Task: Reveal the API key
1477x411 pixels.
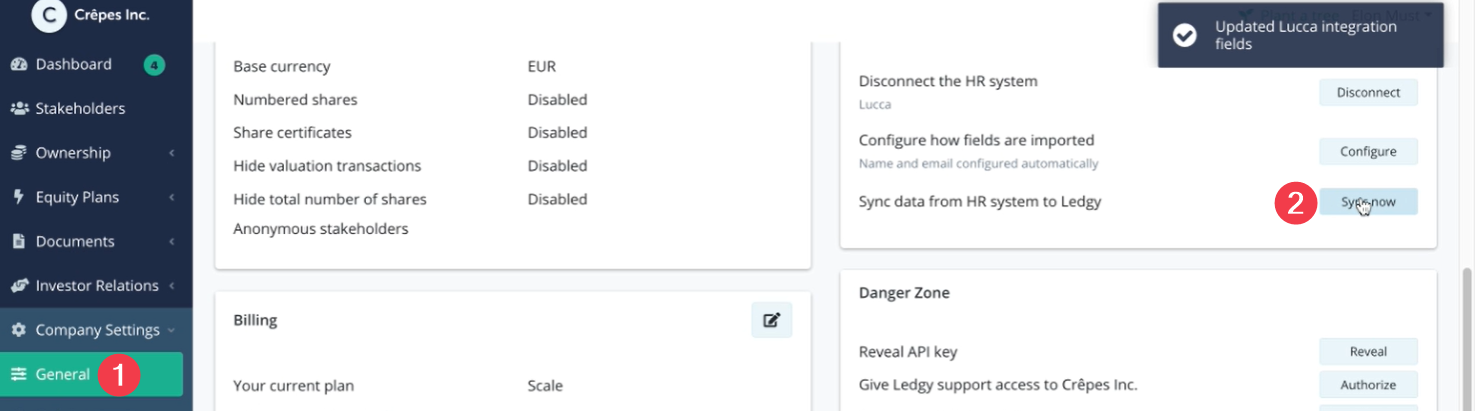Action: coord(1368,351)
